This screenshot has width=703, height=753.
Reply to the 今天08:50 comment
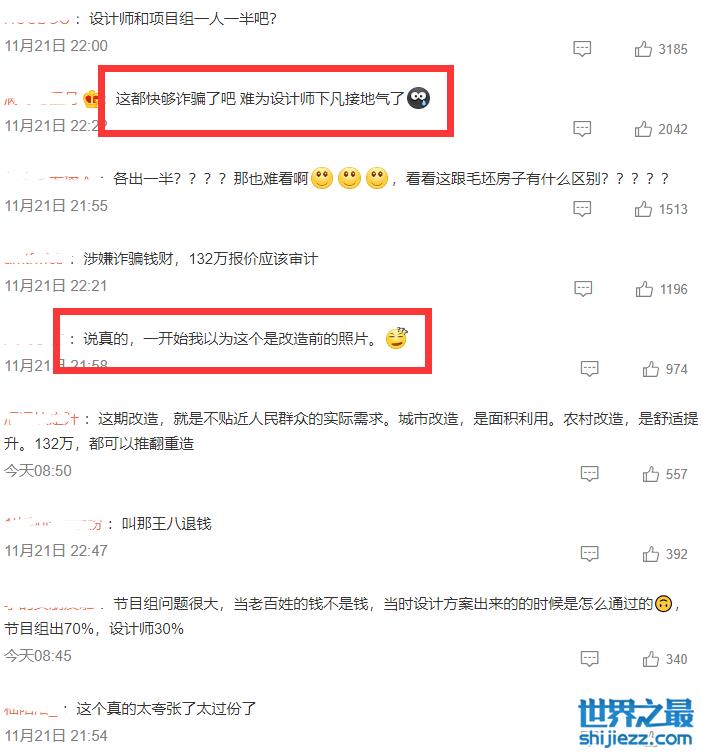589,474
